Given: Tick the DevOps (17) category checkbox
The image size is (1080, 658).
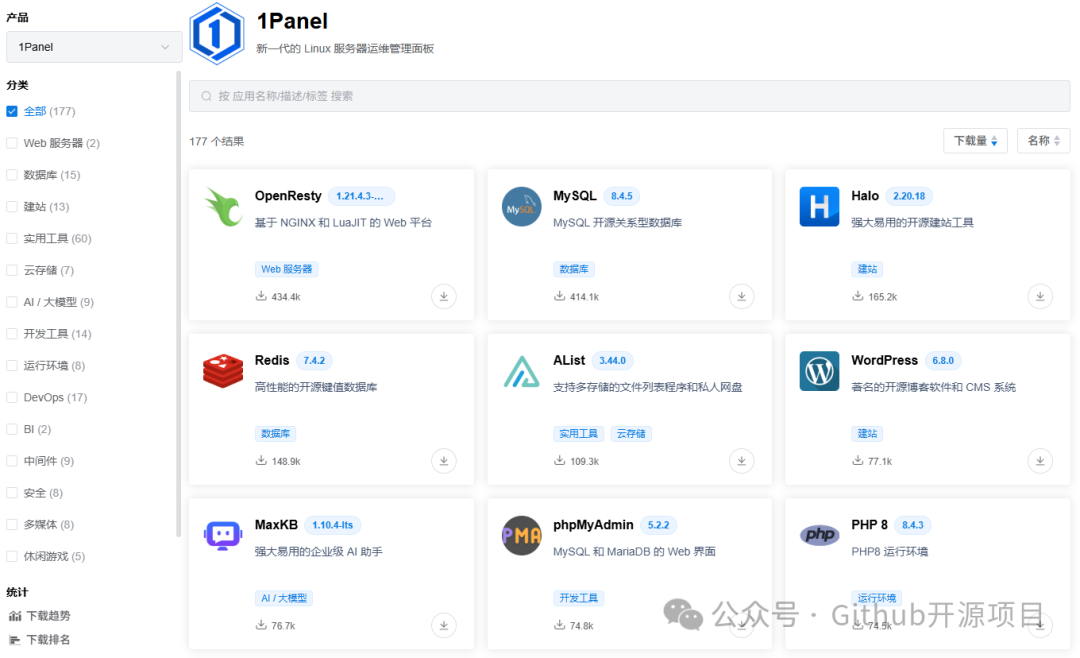Looking at the screenshot, I should 12,398.
